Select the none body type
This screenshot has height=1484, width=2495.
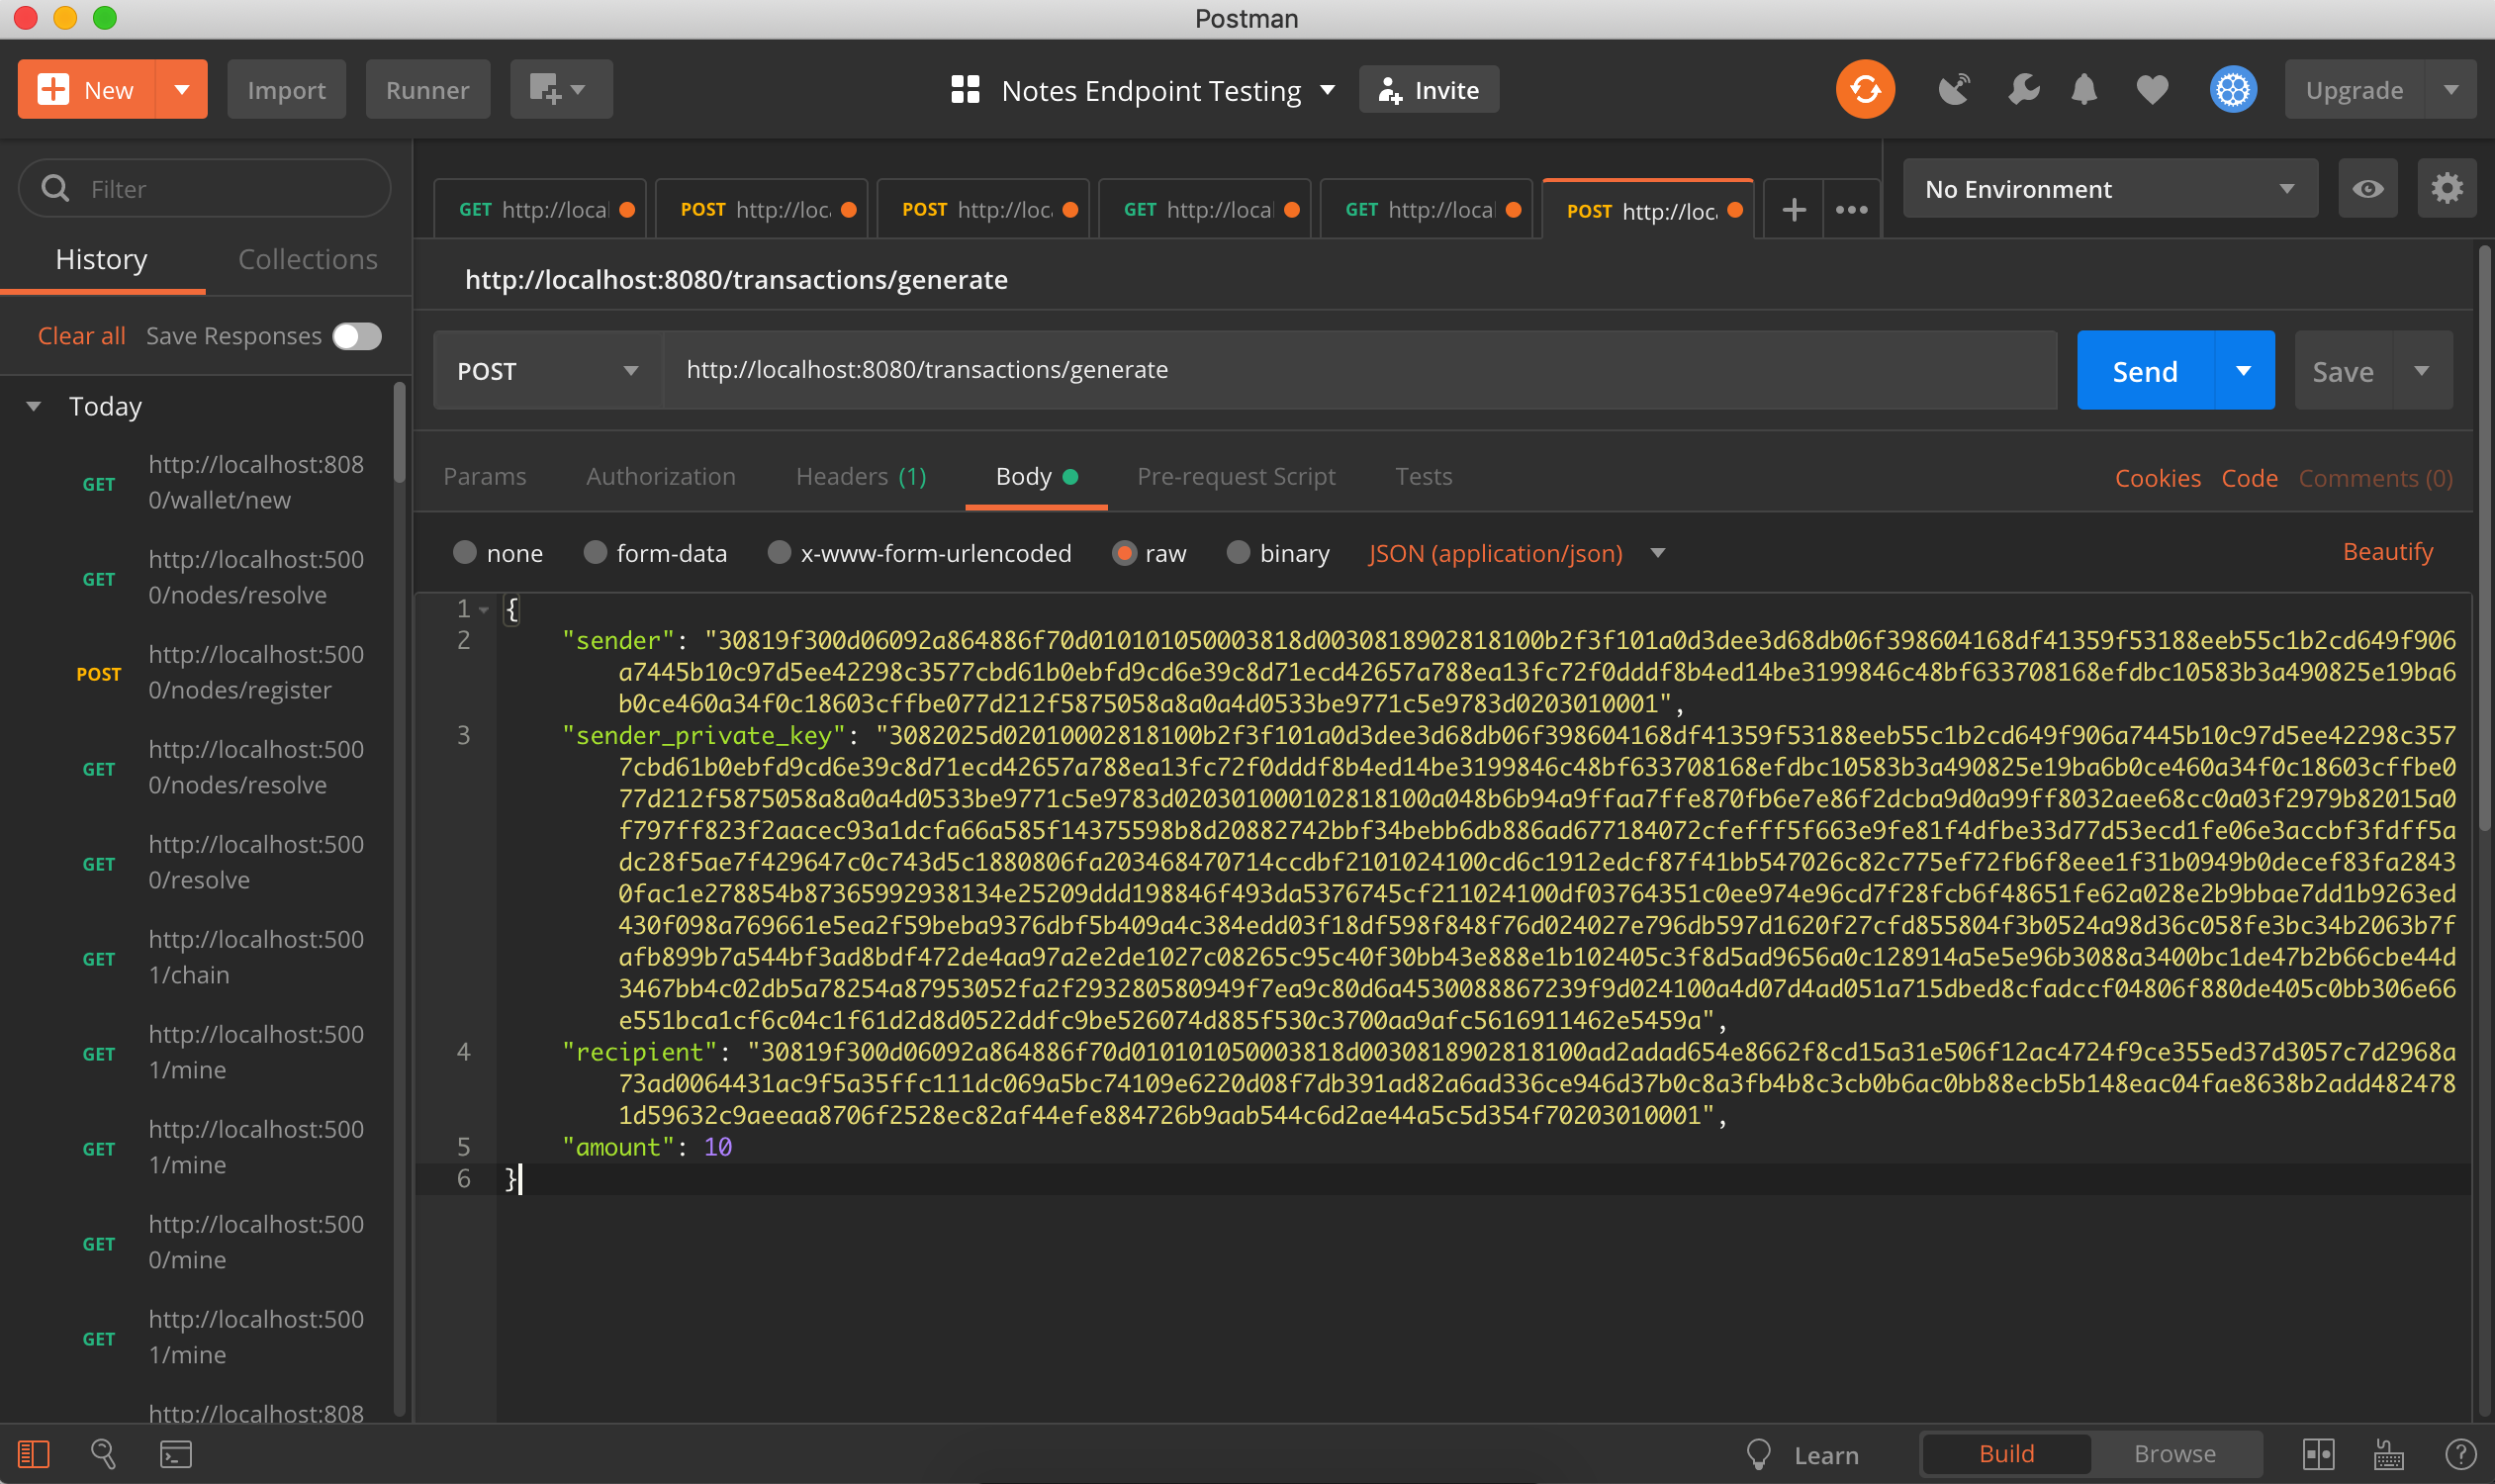(465, 552)
